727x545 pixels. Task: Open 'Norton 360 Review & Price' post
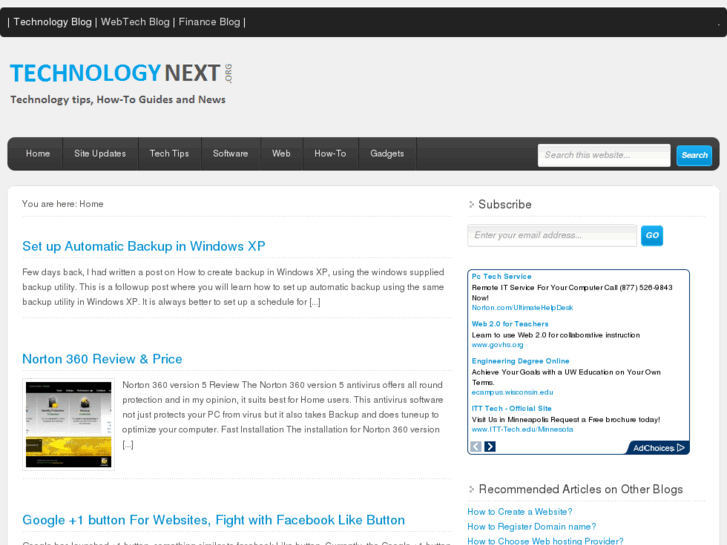102,359
